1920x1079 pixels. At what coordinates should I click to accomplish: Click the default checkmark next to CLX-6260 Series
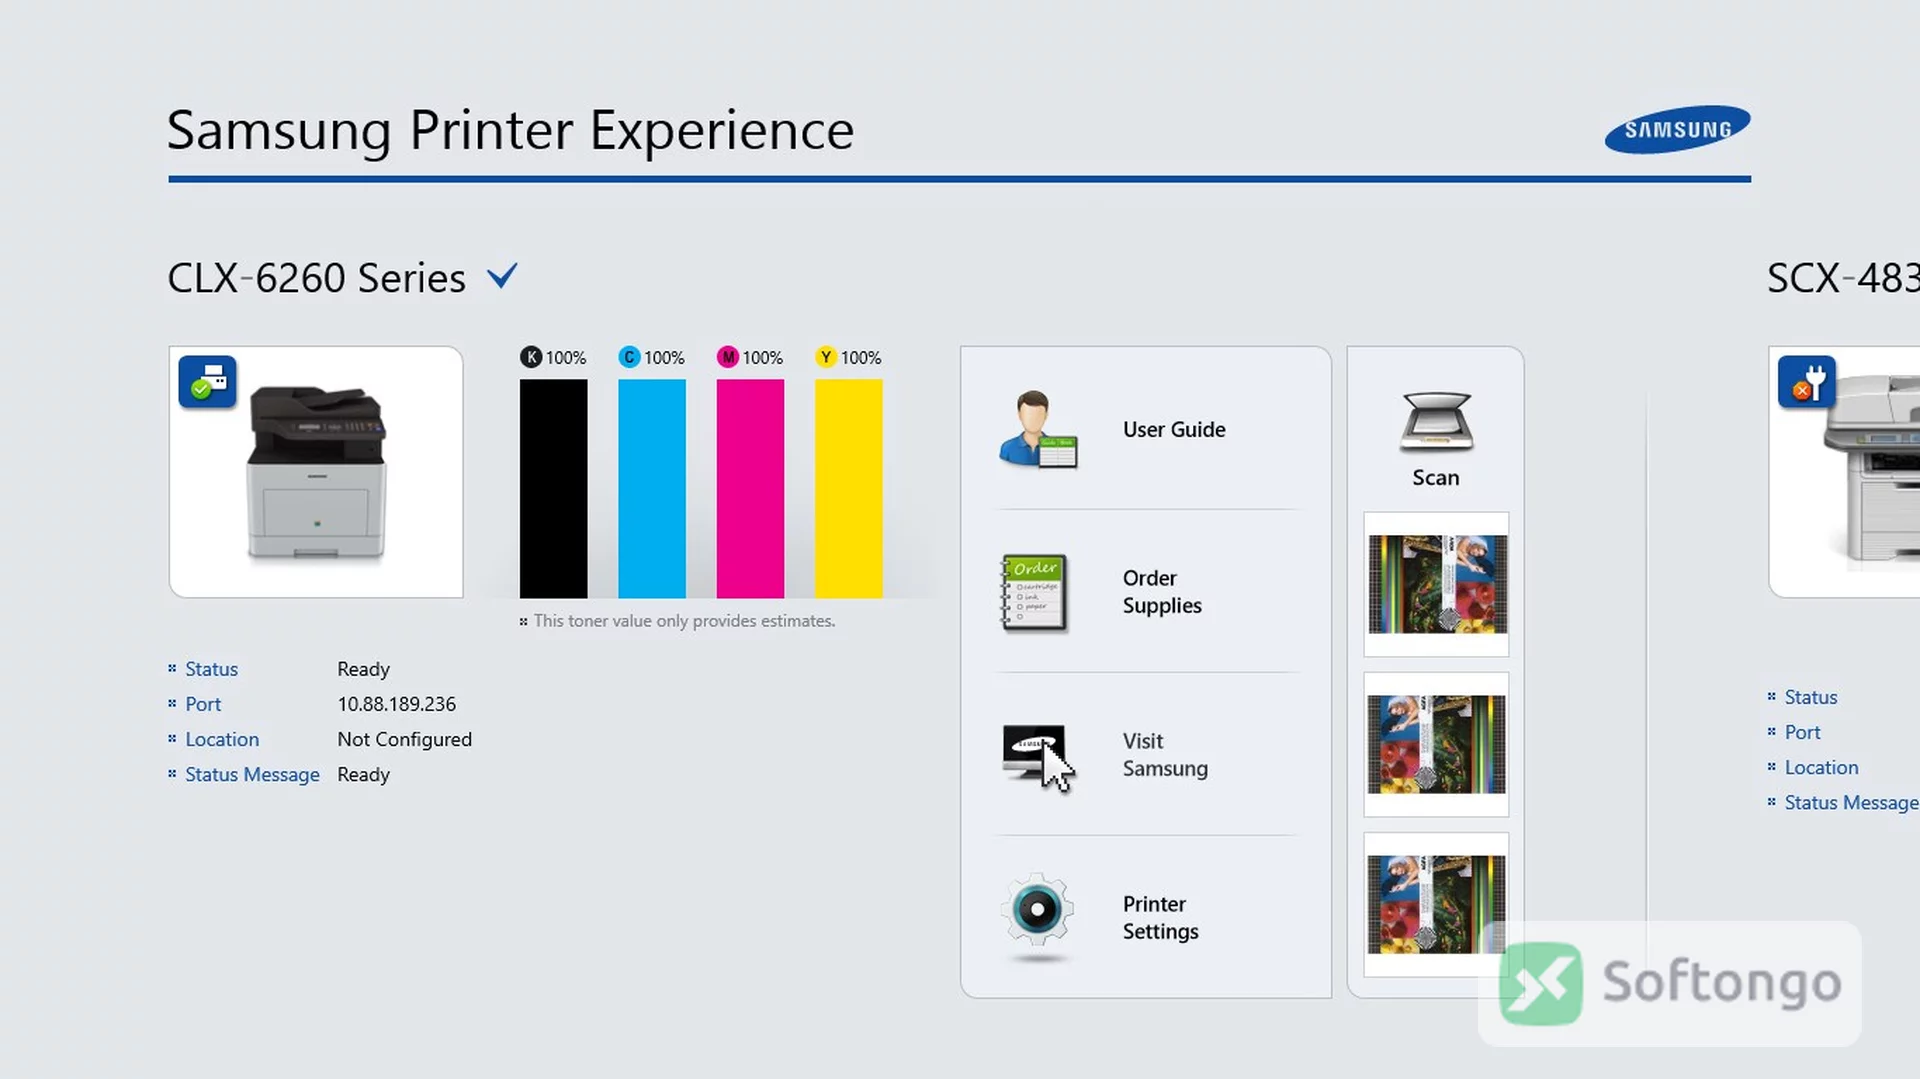tap(502, 275)
